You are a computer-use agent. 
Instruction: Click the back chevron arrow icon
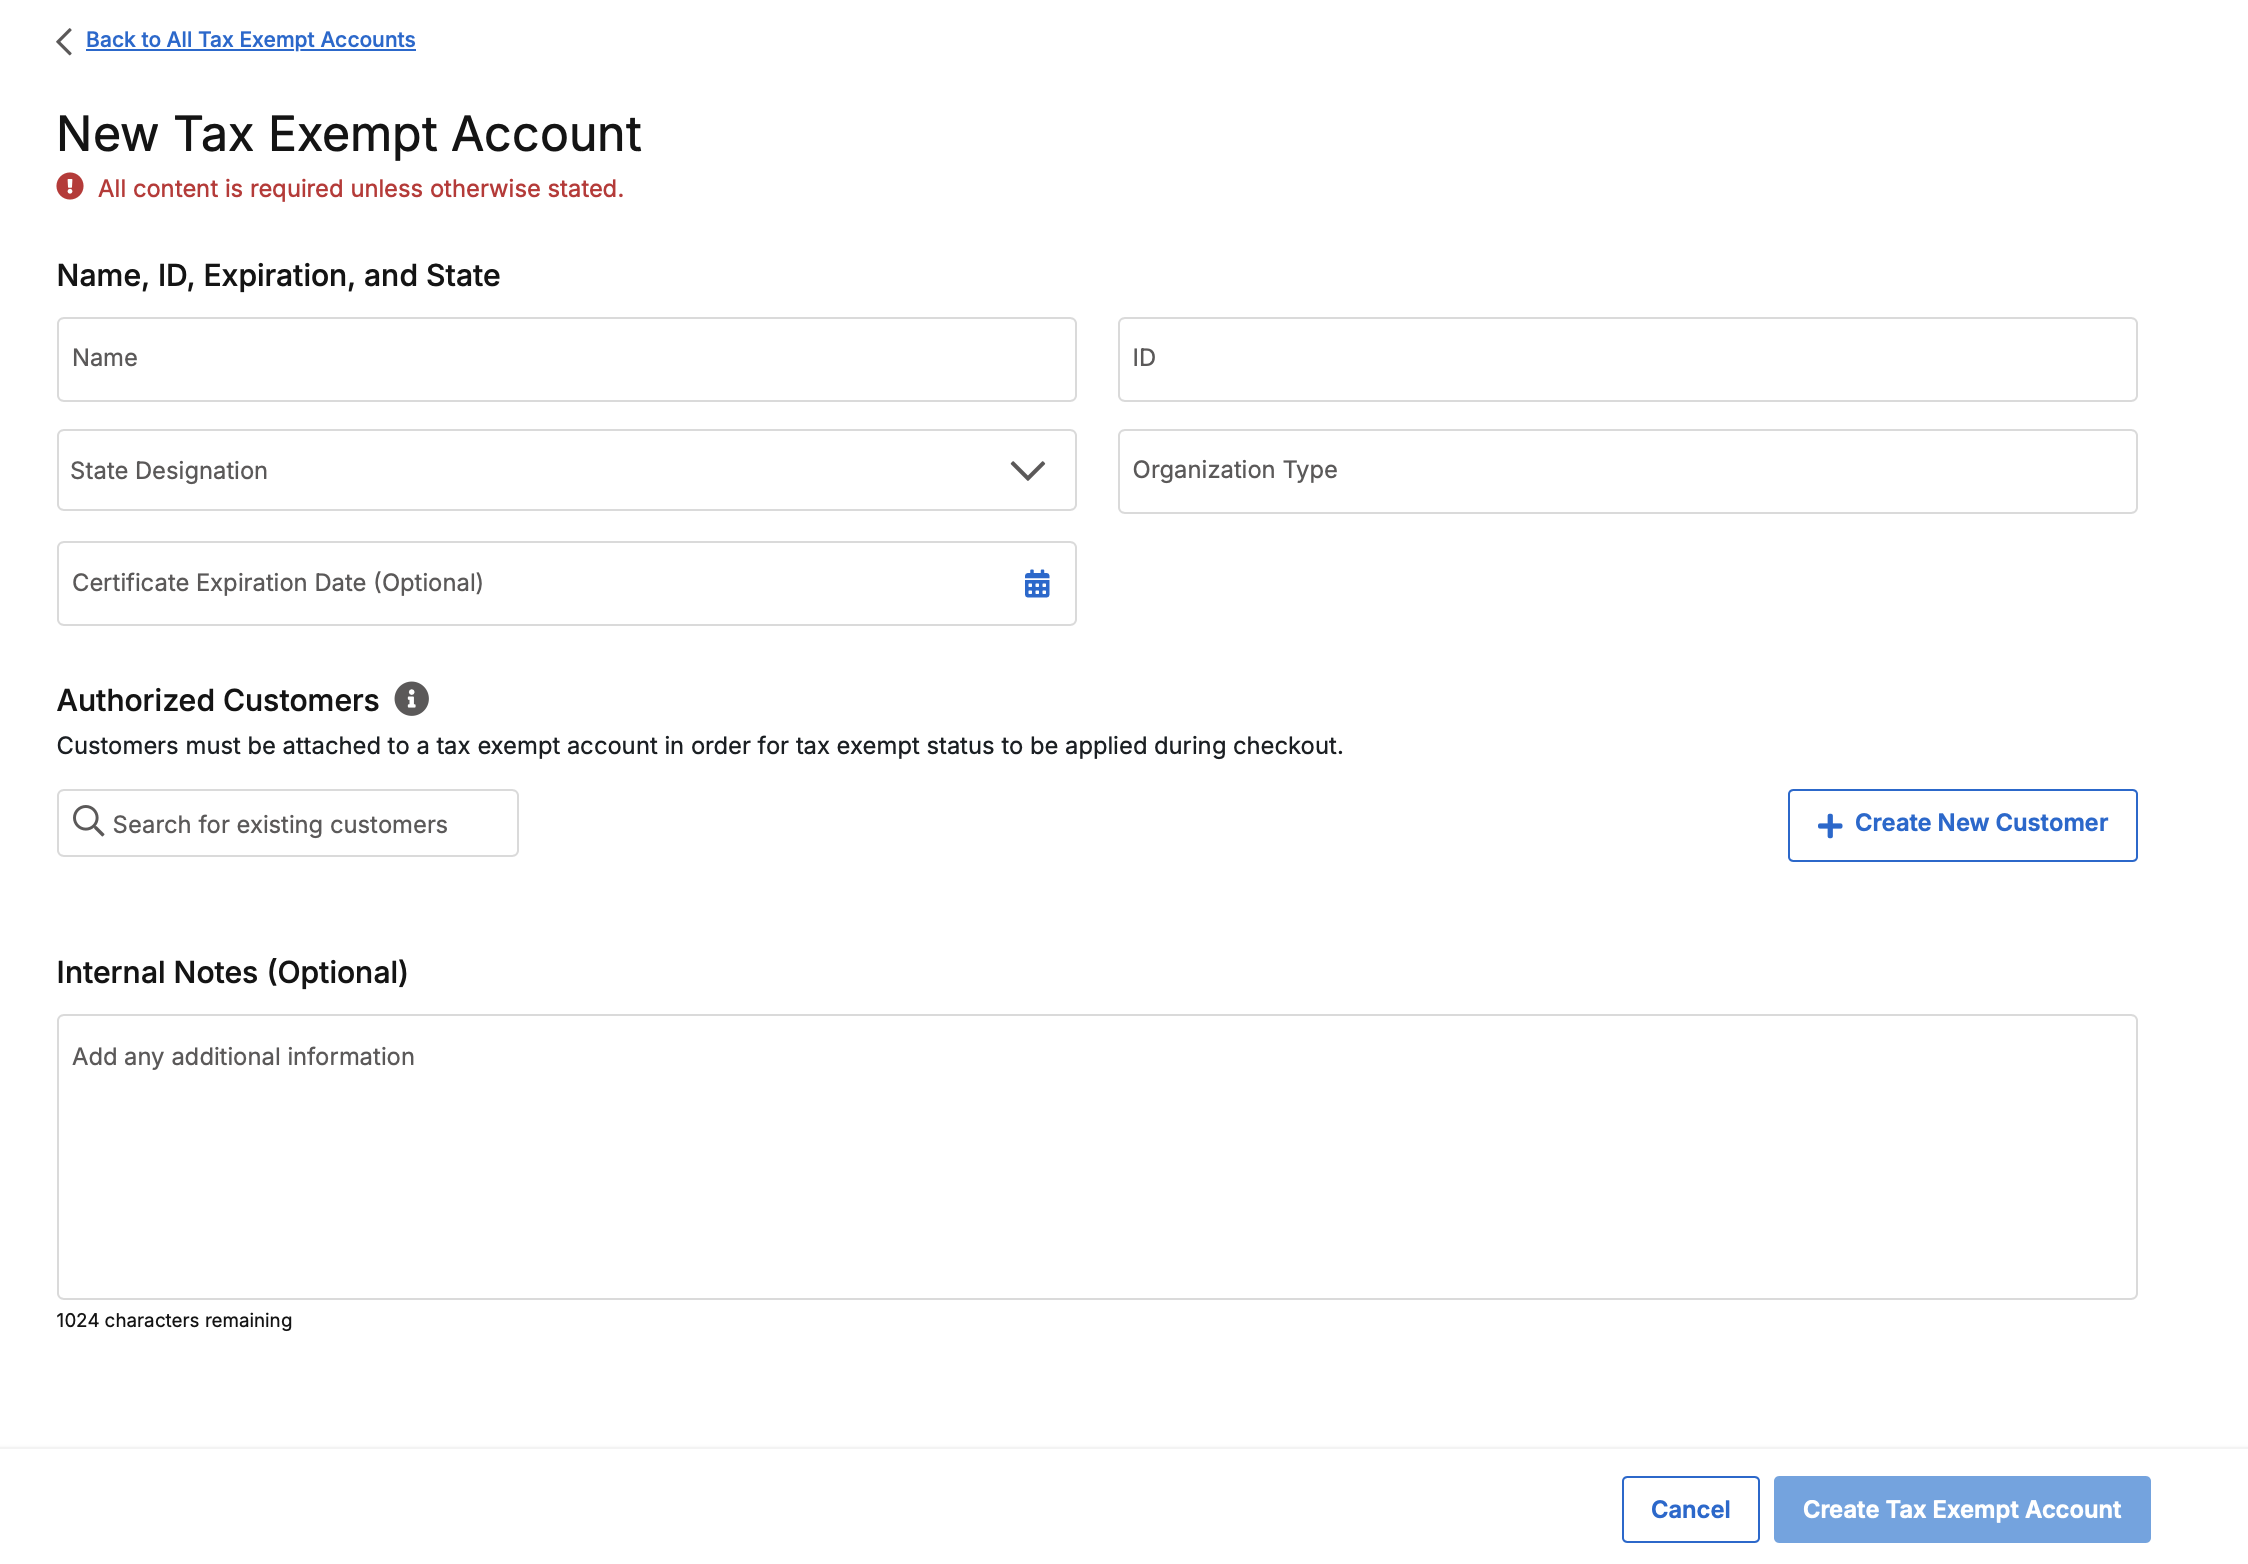coord(65,41)
